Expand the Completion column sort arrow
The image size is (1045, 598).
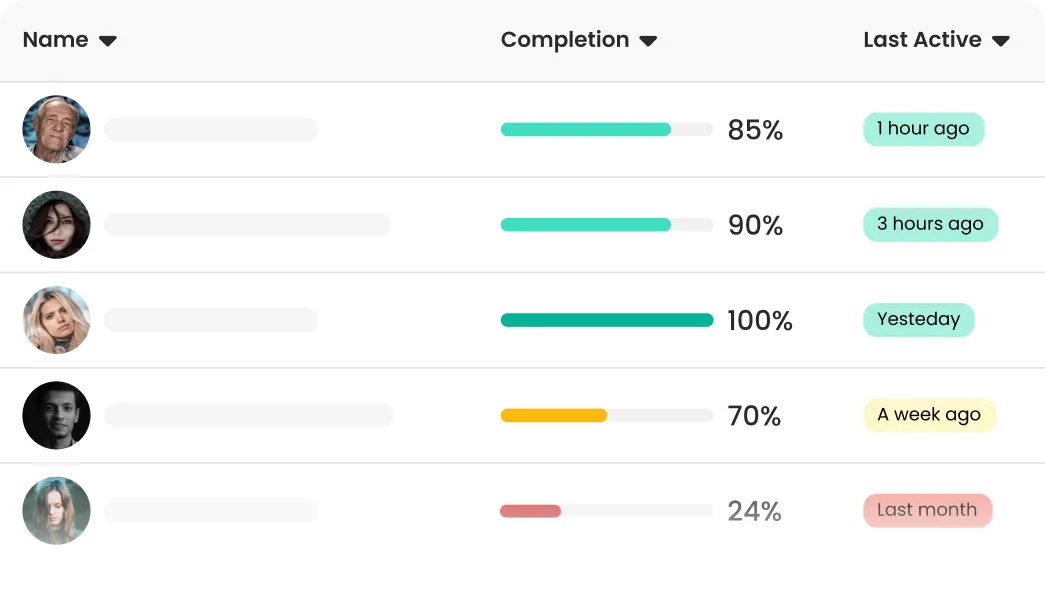(x=648, y=41)
